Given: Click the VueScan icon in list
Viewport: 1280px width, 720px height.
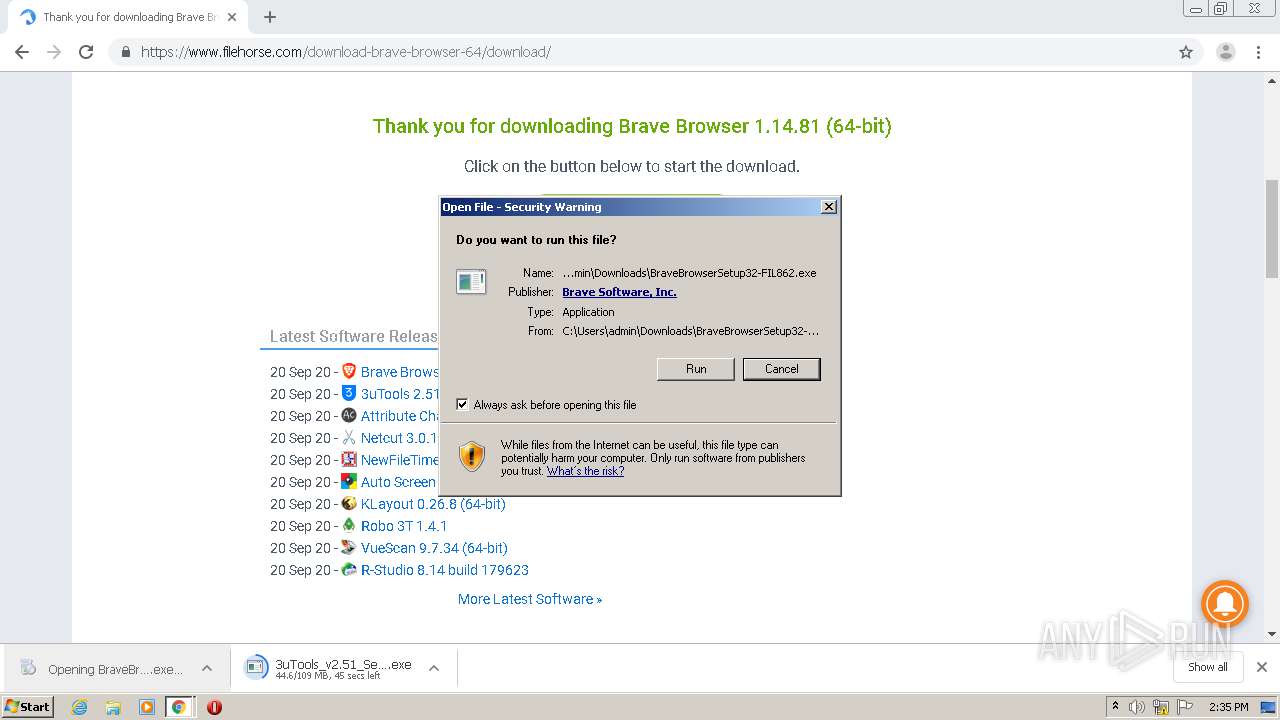Looking at the screenshot, I should click(x=349, y=547).
